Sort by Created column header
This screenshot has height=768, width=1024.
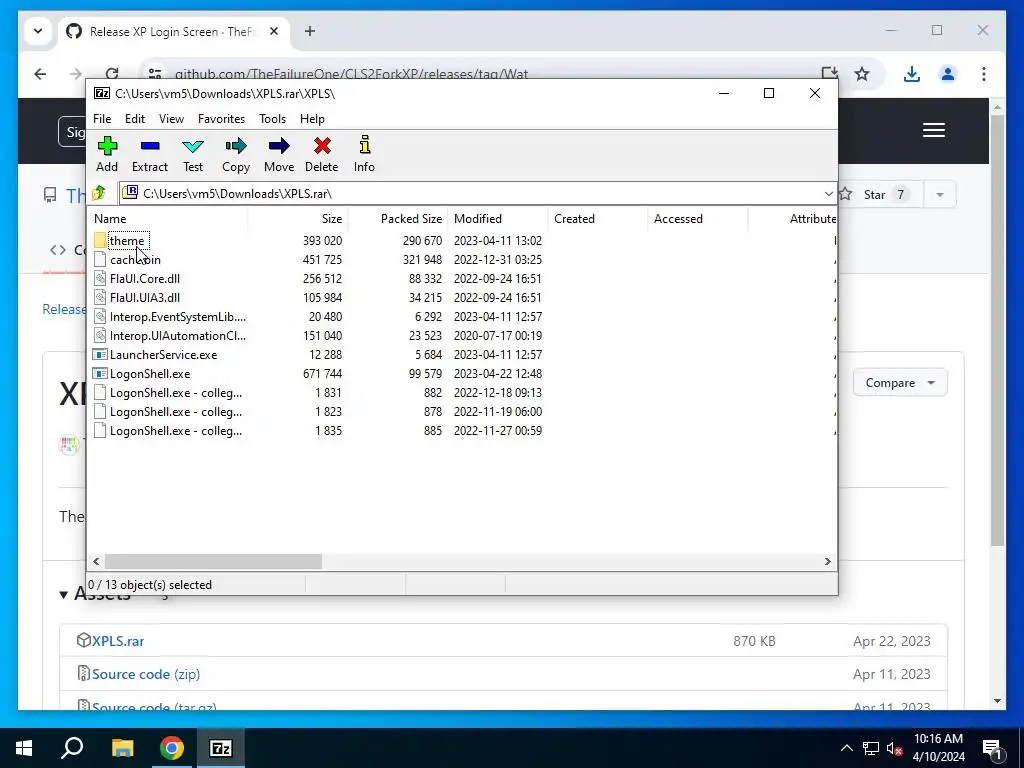pos(598,219)
